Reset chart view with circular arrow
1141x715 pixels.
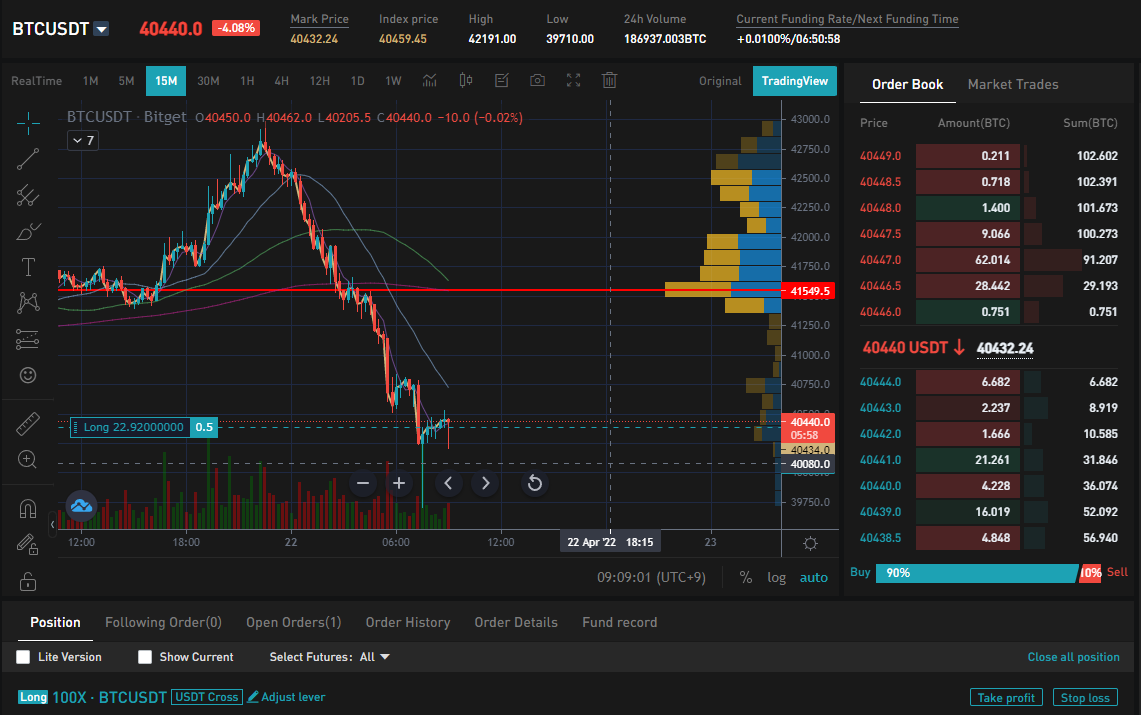(535, 483)
